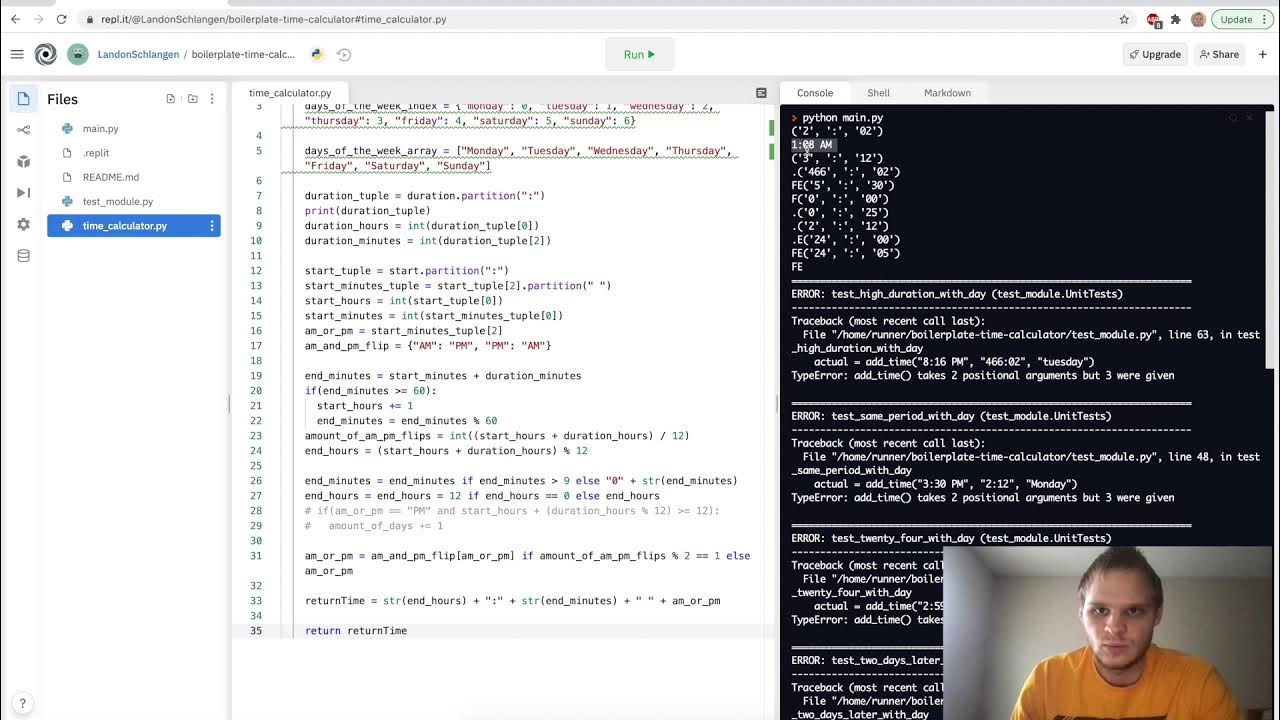Open the ABP extension icon
Screen dimensions: 1280x720
pos(1153,19)
